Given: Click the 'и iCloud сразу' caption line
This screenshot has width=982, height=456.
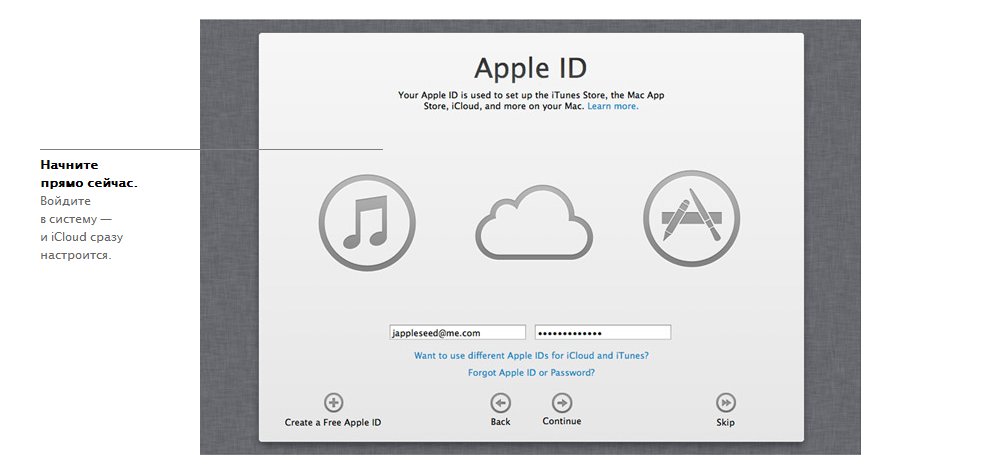Looking at the screenshot, I should pyautogui.click(x=81, y=237).
